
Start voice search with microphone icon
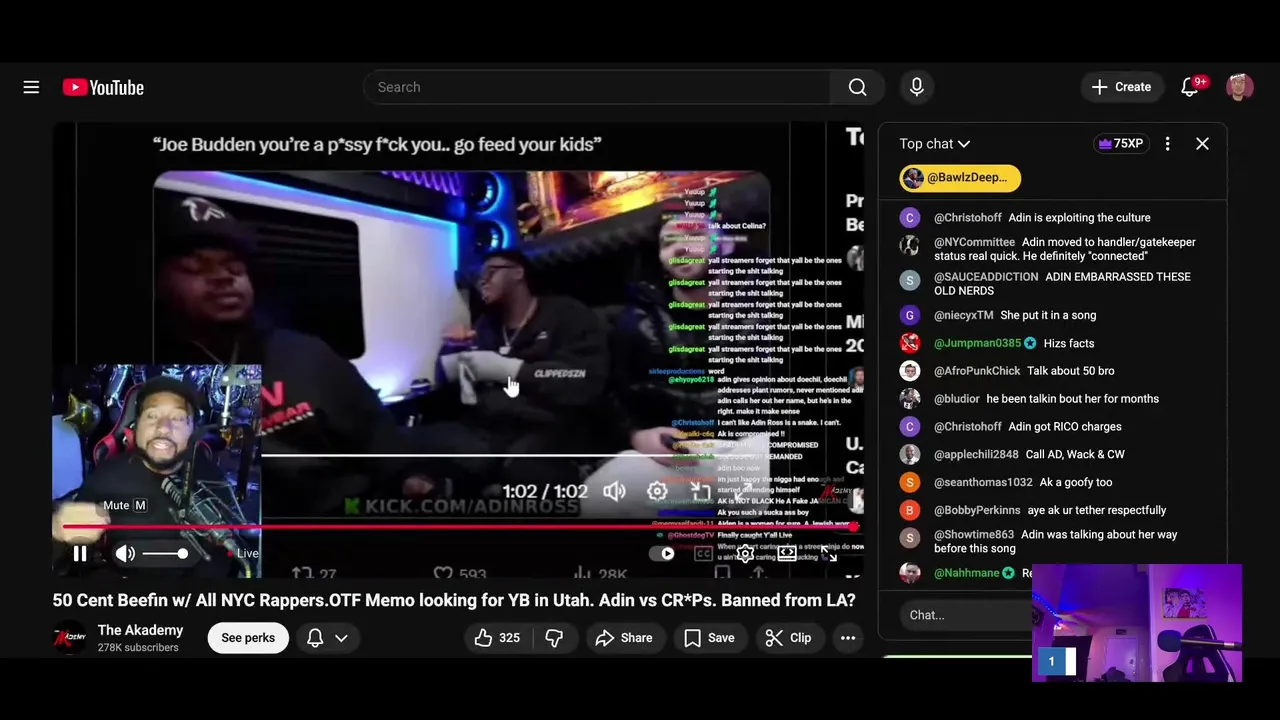pos(917,87)
